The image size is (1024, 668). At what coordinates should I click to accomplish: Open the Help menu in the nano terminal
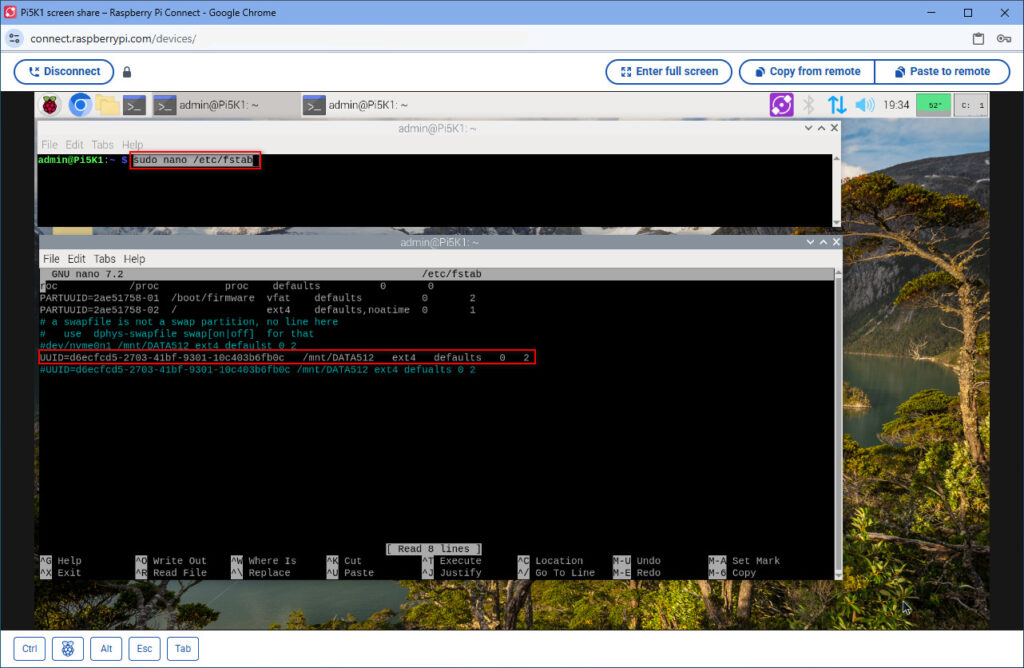tap(134, 259)
